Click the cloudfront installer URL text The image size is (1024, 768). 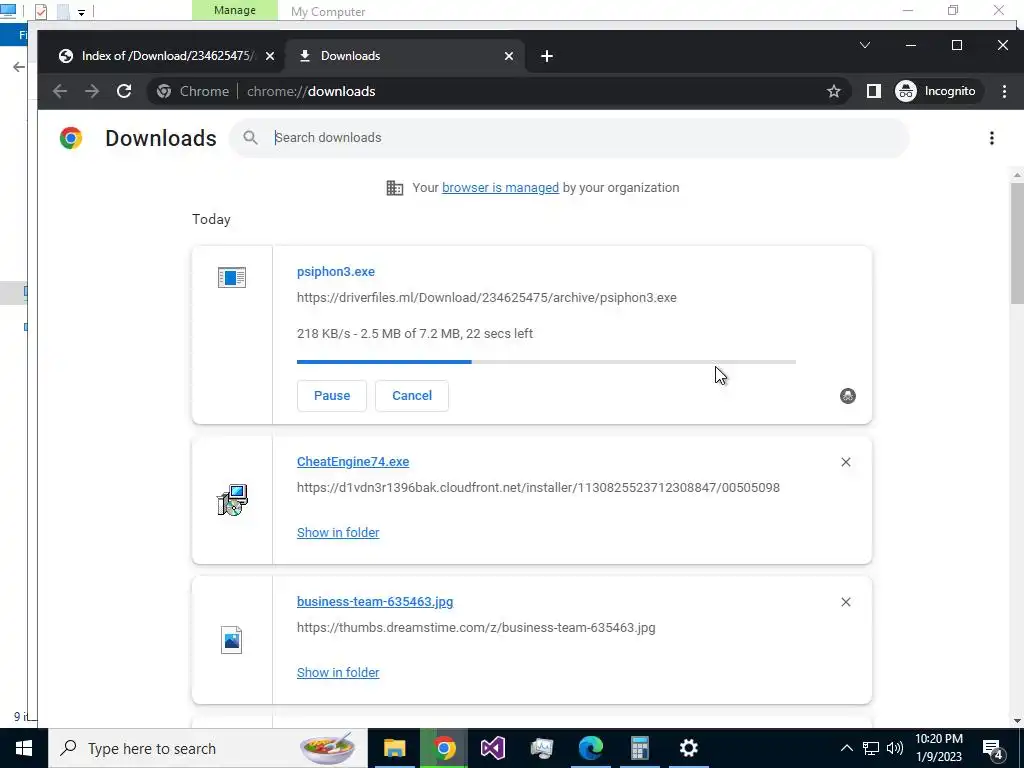coord(538,488)
